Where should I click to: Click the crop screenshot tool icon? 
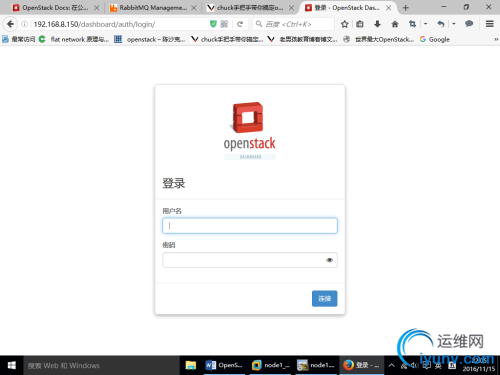[x=412, y=24]
